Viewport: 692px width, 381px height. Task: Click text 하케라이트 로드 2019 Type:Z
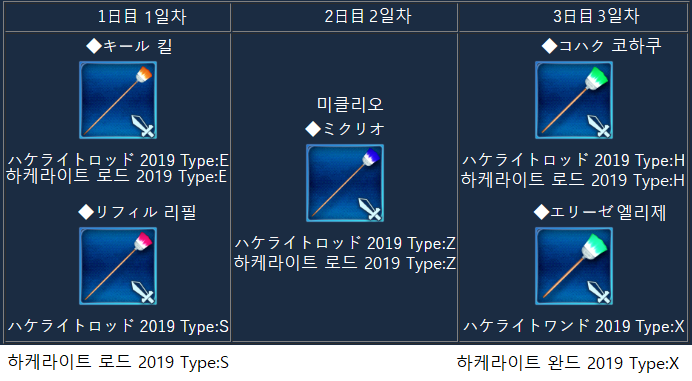pos(345,263)
